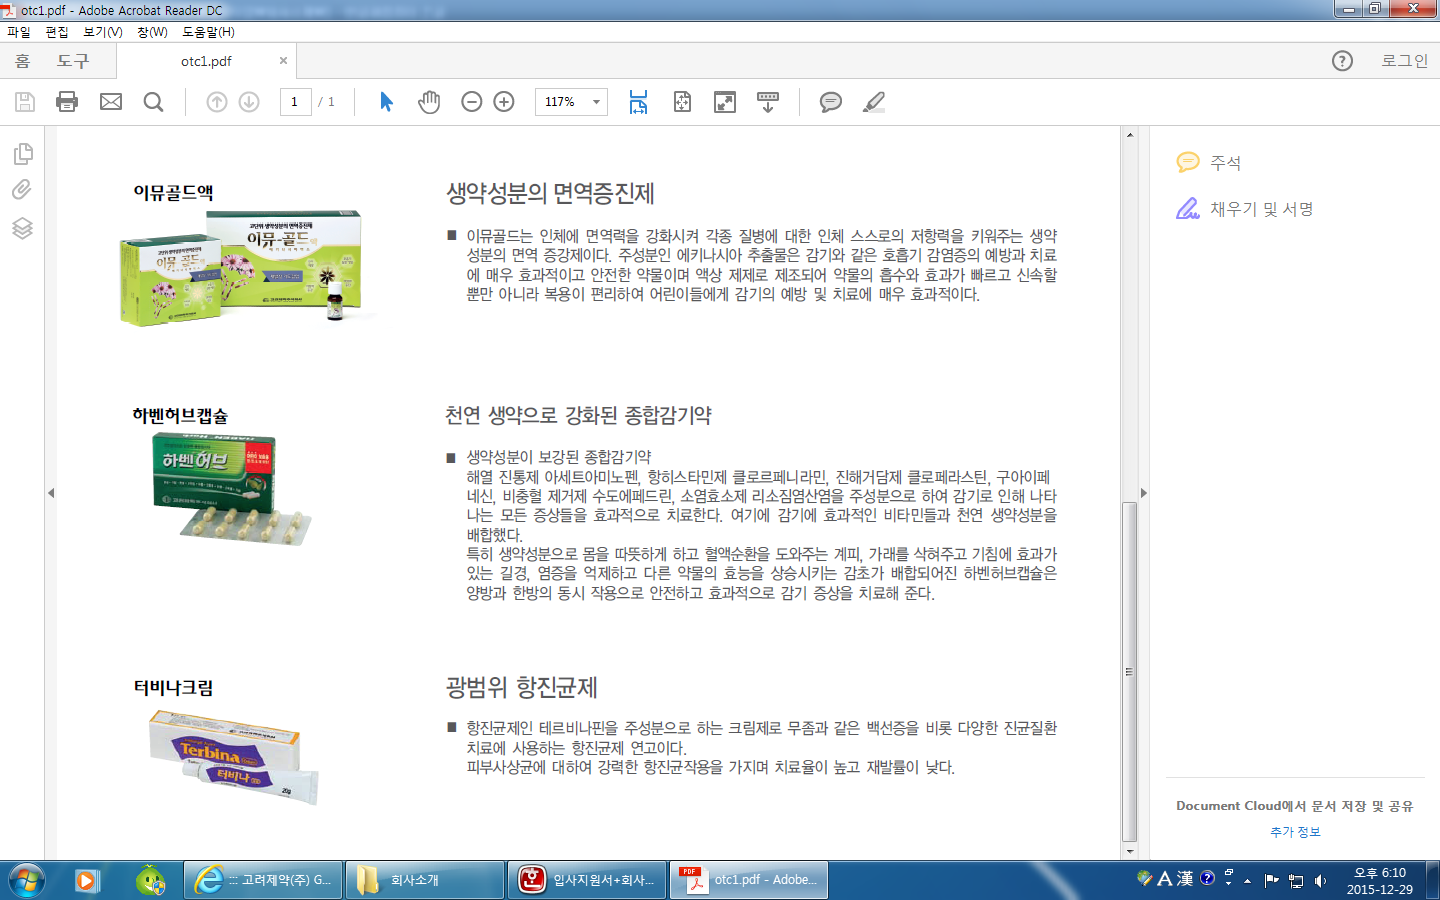The image size is (1440, 900).
Task: Expand the 117% zoom level dropdown
Action: click(x=596, y=102)
